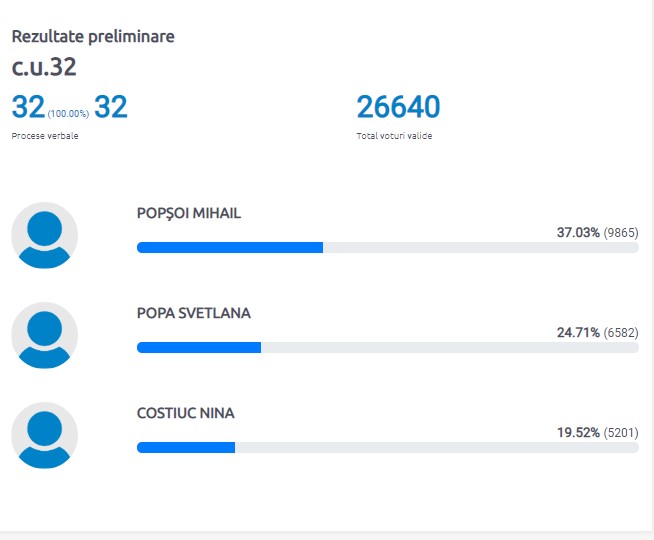The image size is (654, 540).
Task: Click the second 32 after the percentage
Action: point(111,107)
